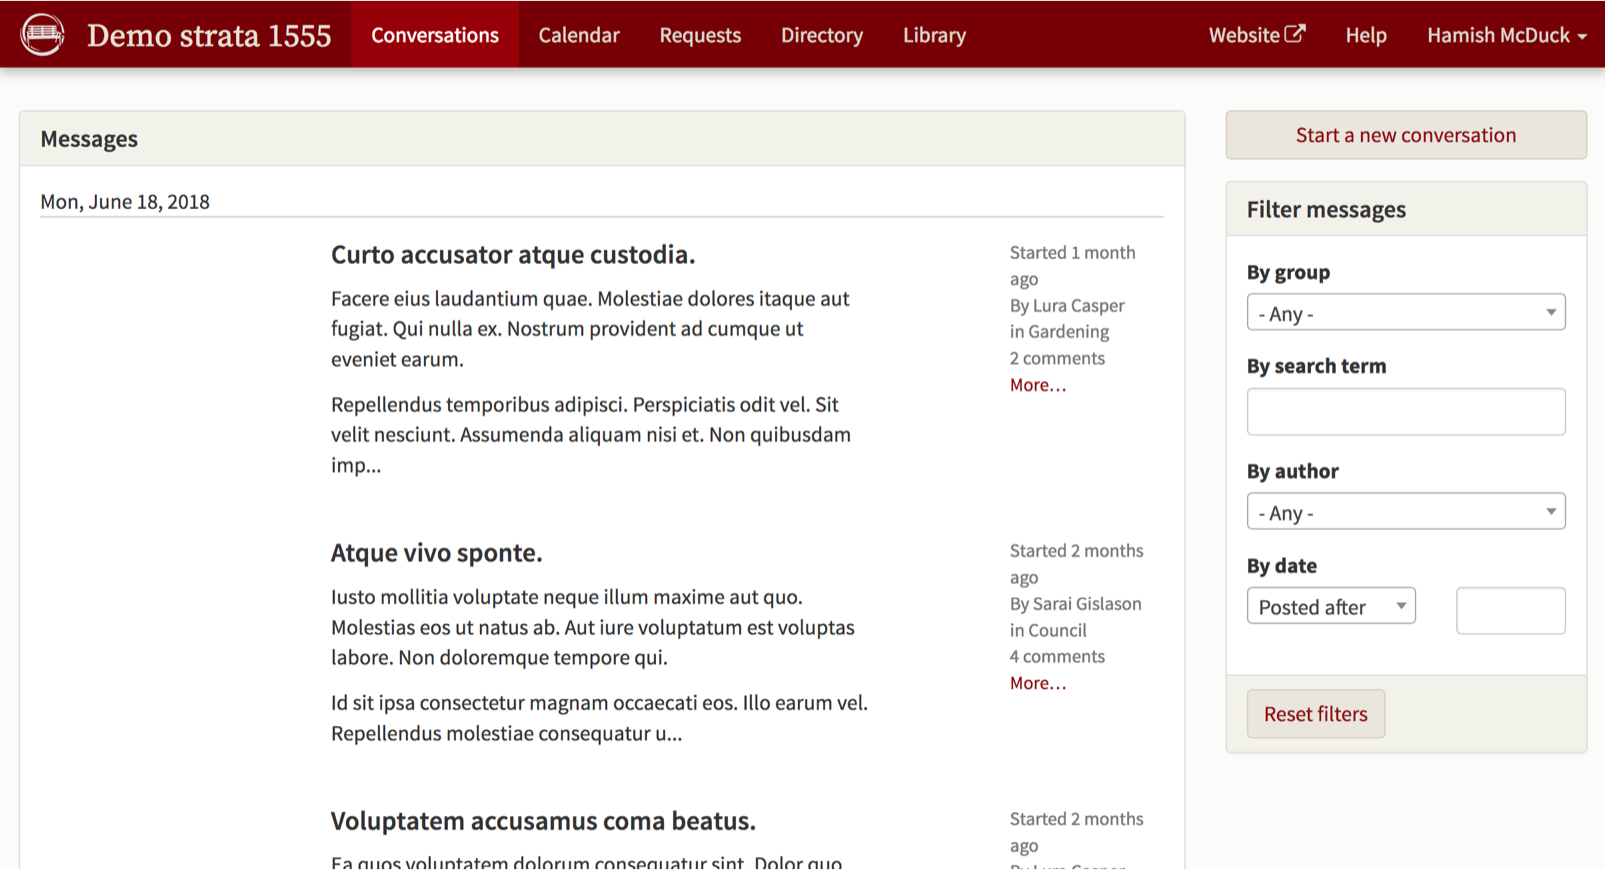Go to the Directory page
1605x870 pixels.
[821, 35]
